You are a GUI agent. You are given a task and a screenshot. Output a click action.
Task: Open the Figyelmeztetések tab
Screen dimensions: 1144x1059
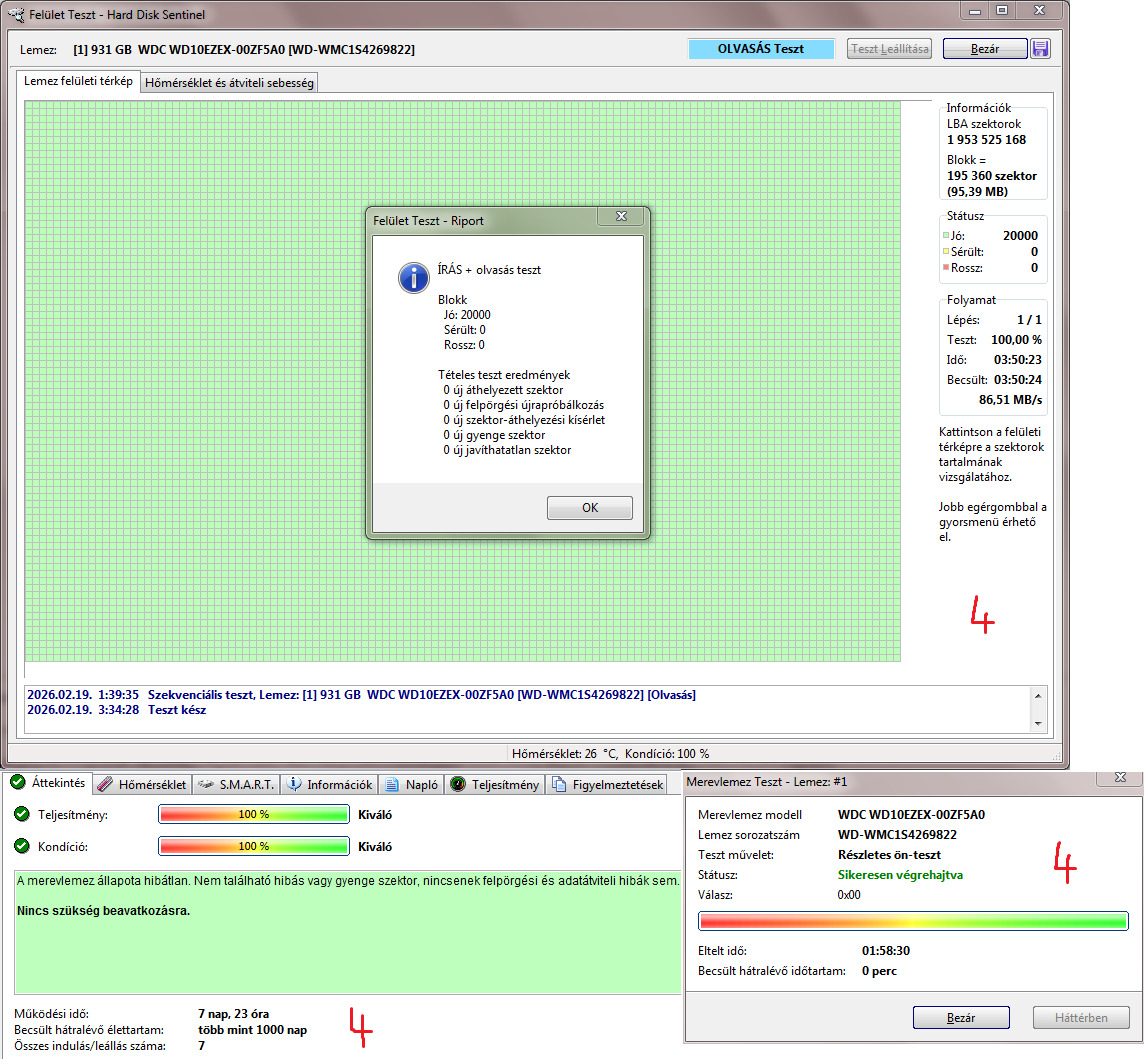coord(608,785)
